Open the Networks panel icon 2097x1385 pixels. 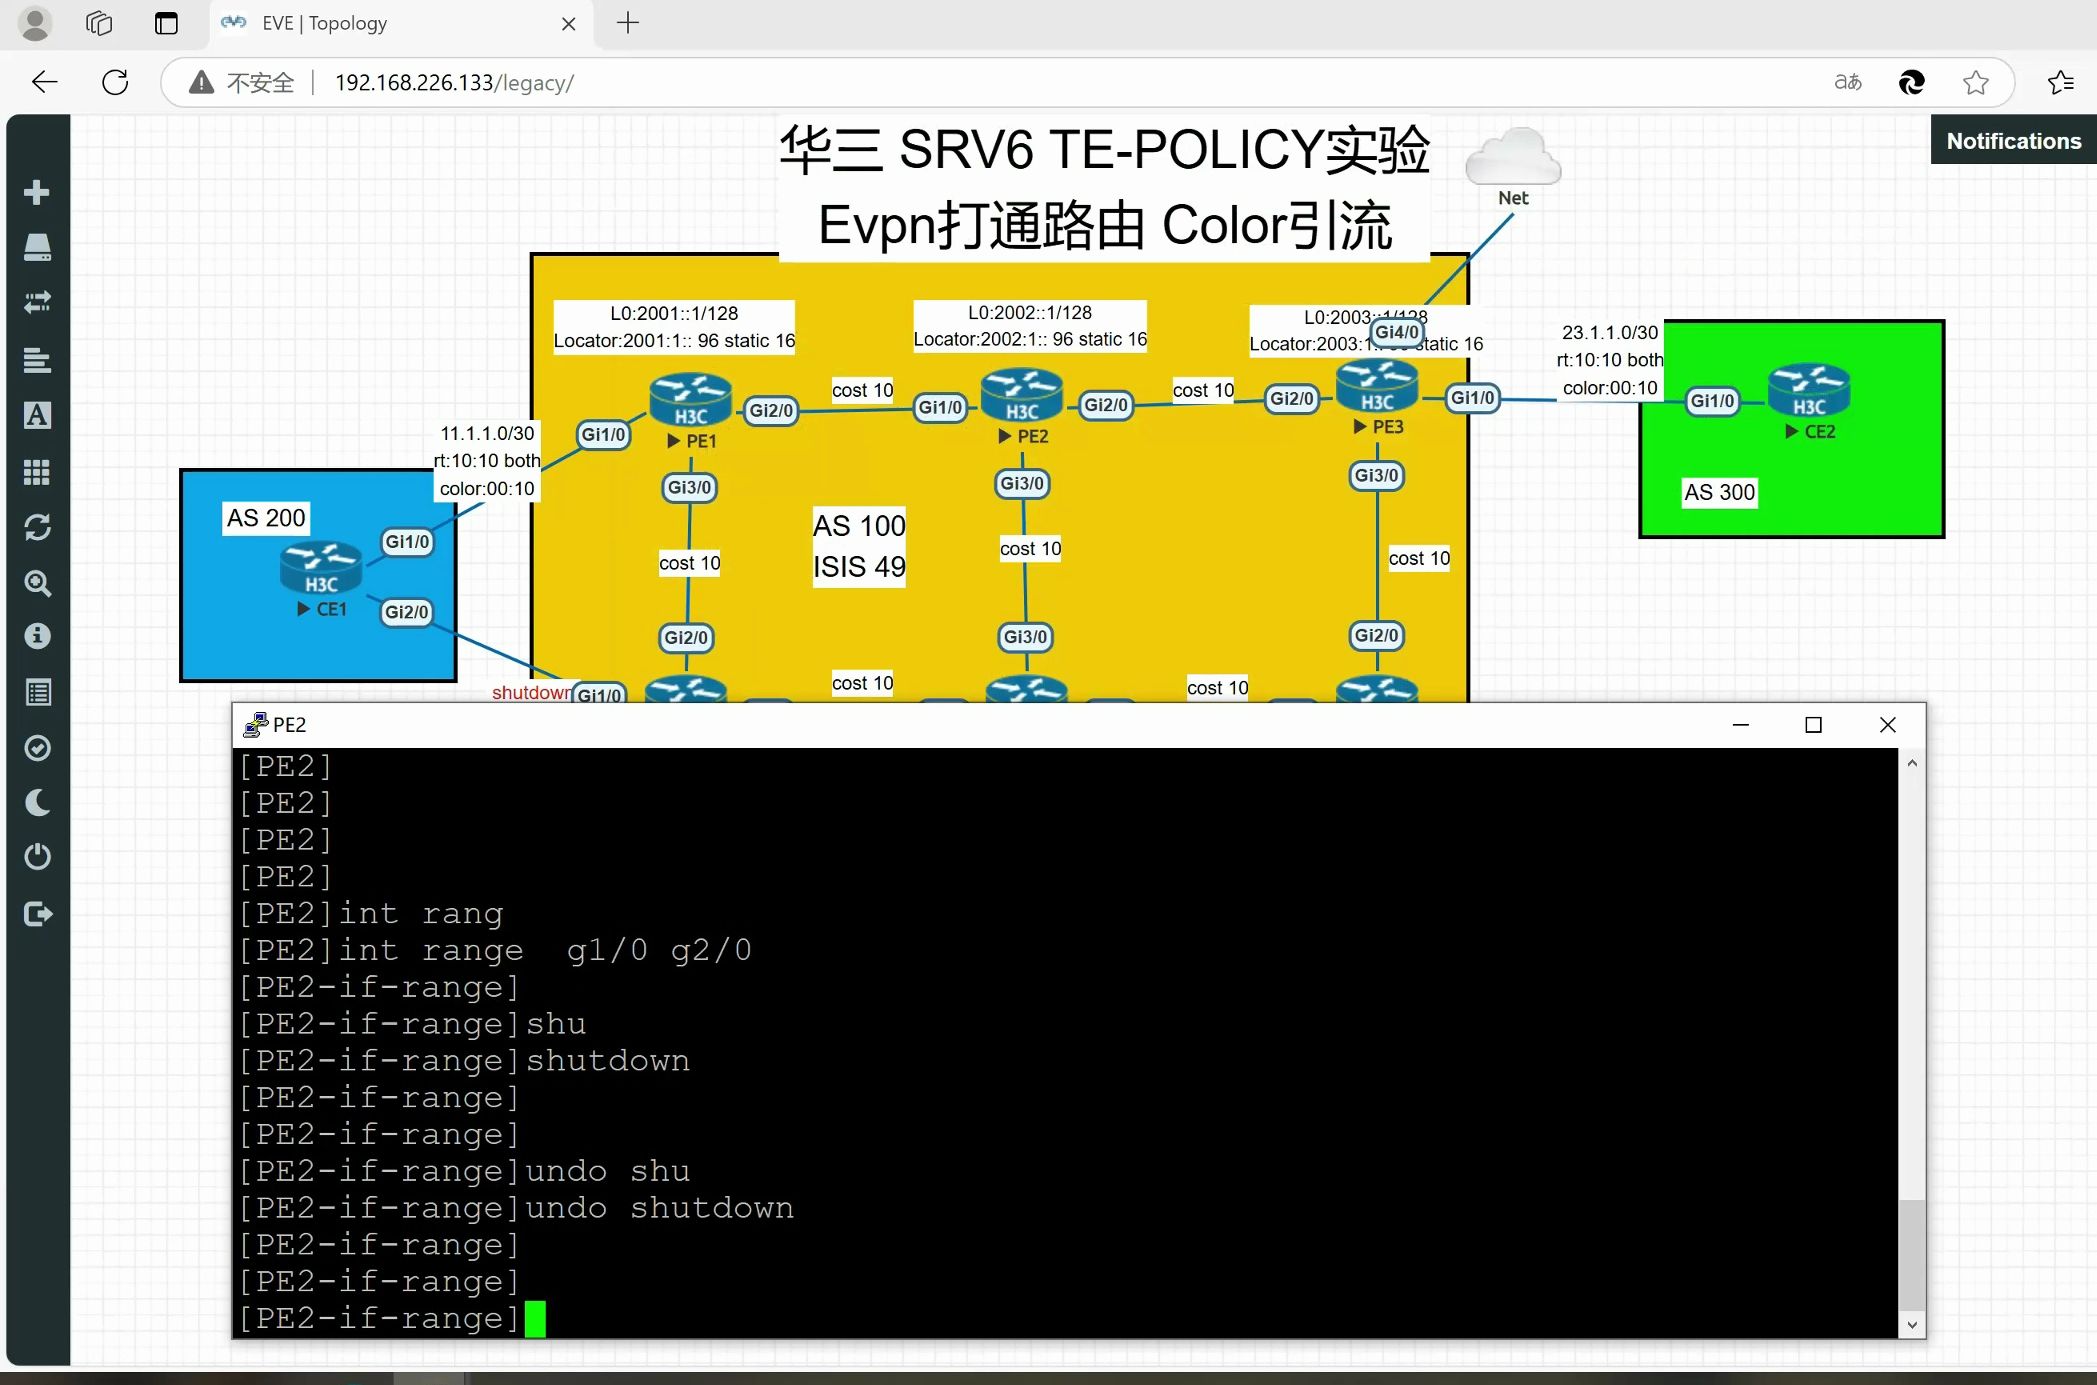coord(38,303)
